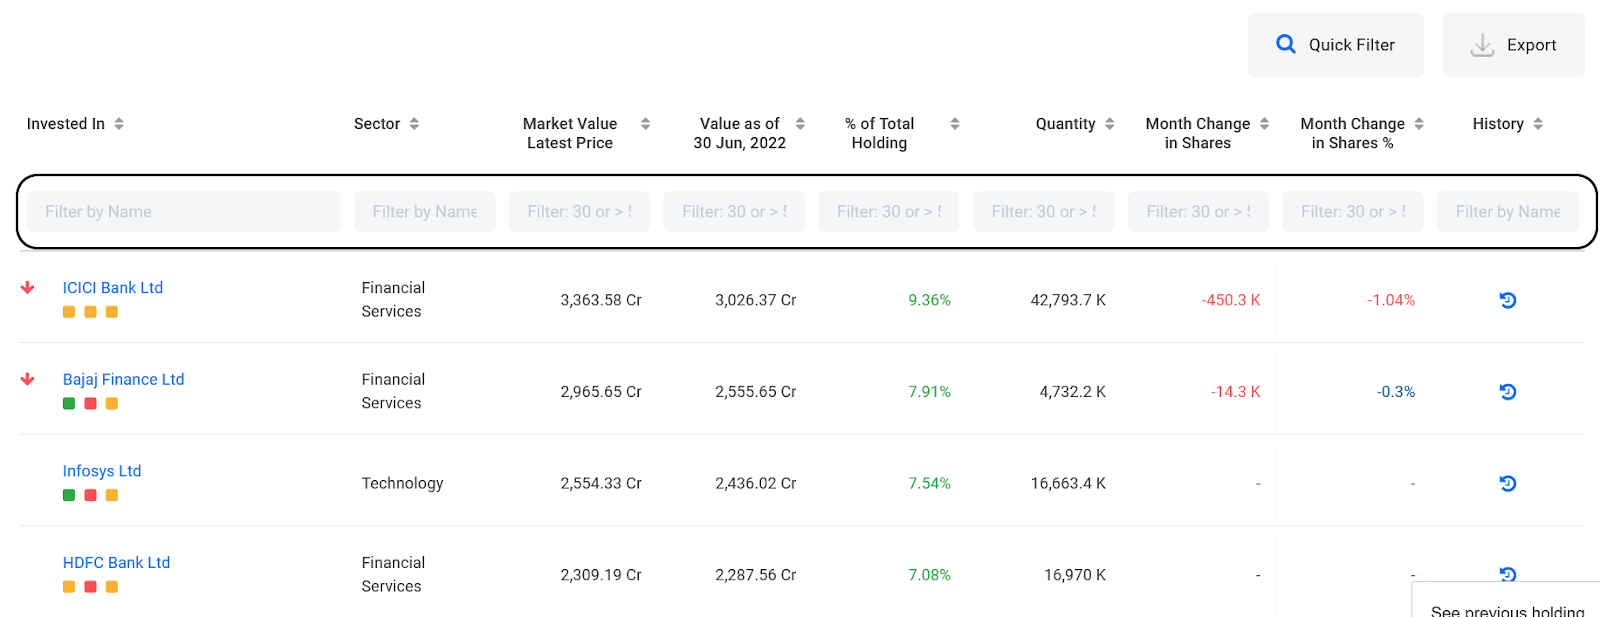The image size is (1600, 617).
Task: Select Bajaj Finance change -0.3%
Action: [1396, 392]
